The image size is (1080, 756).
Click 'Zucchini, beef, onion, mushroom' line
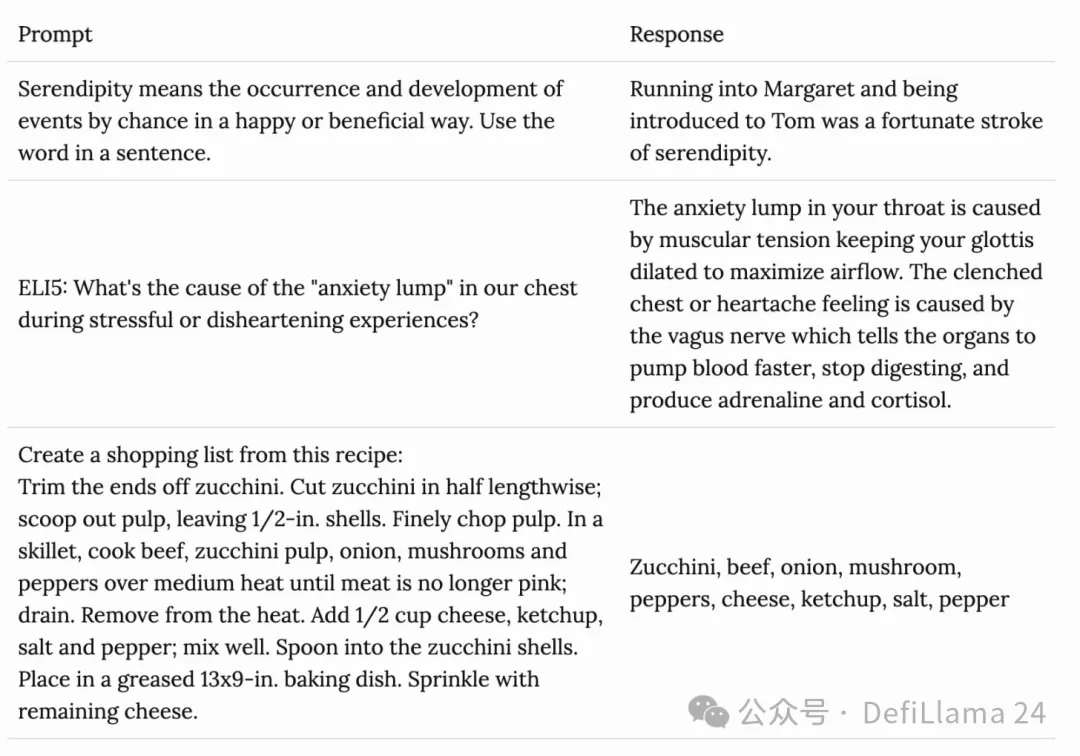click(796, 567)
